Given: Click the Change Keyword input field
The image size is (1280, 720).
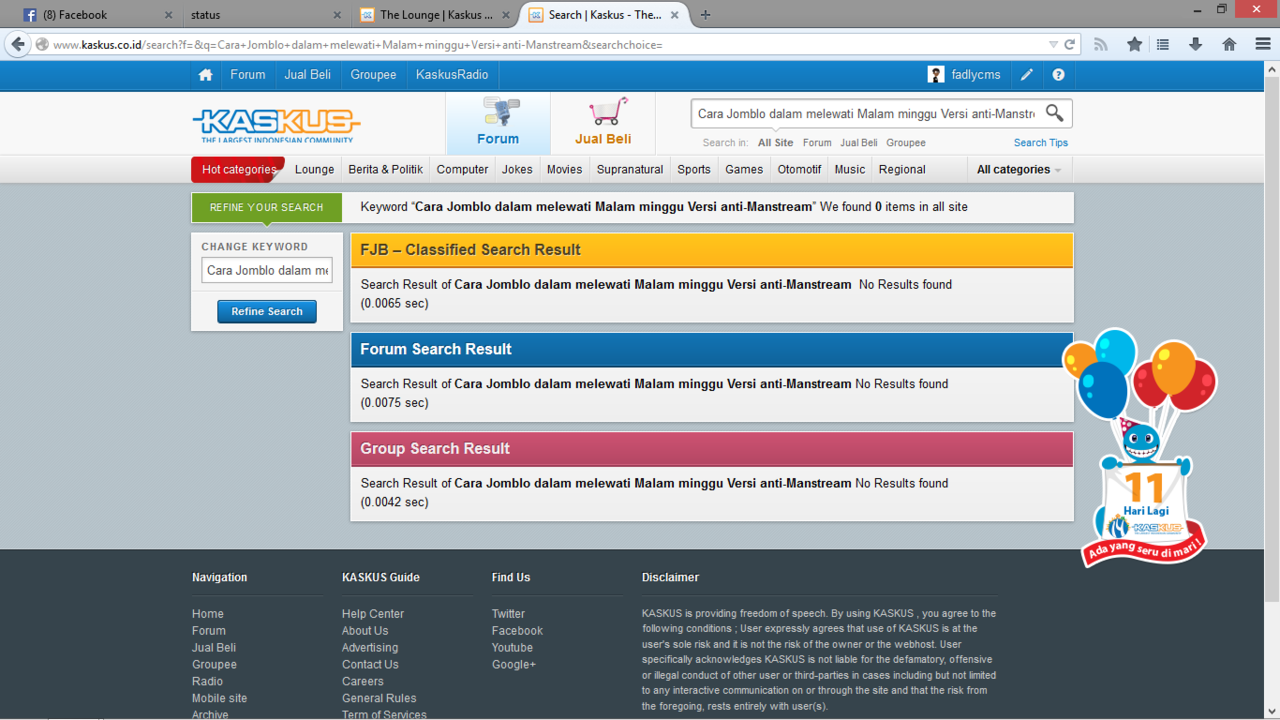Looking at the screenshot, I should (267, 270).
